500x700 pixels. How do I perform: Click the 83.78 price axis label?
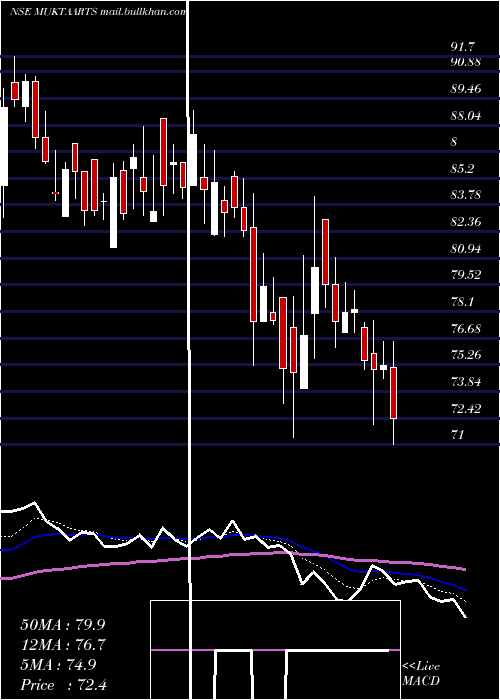click(466, 195)
